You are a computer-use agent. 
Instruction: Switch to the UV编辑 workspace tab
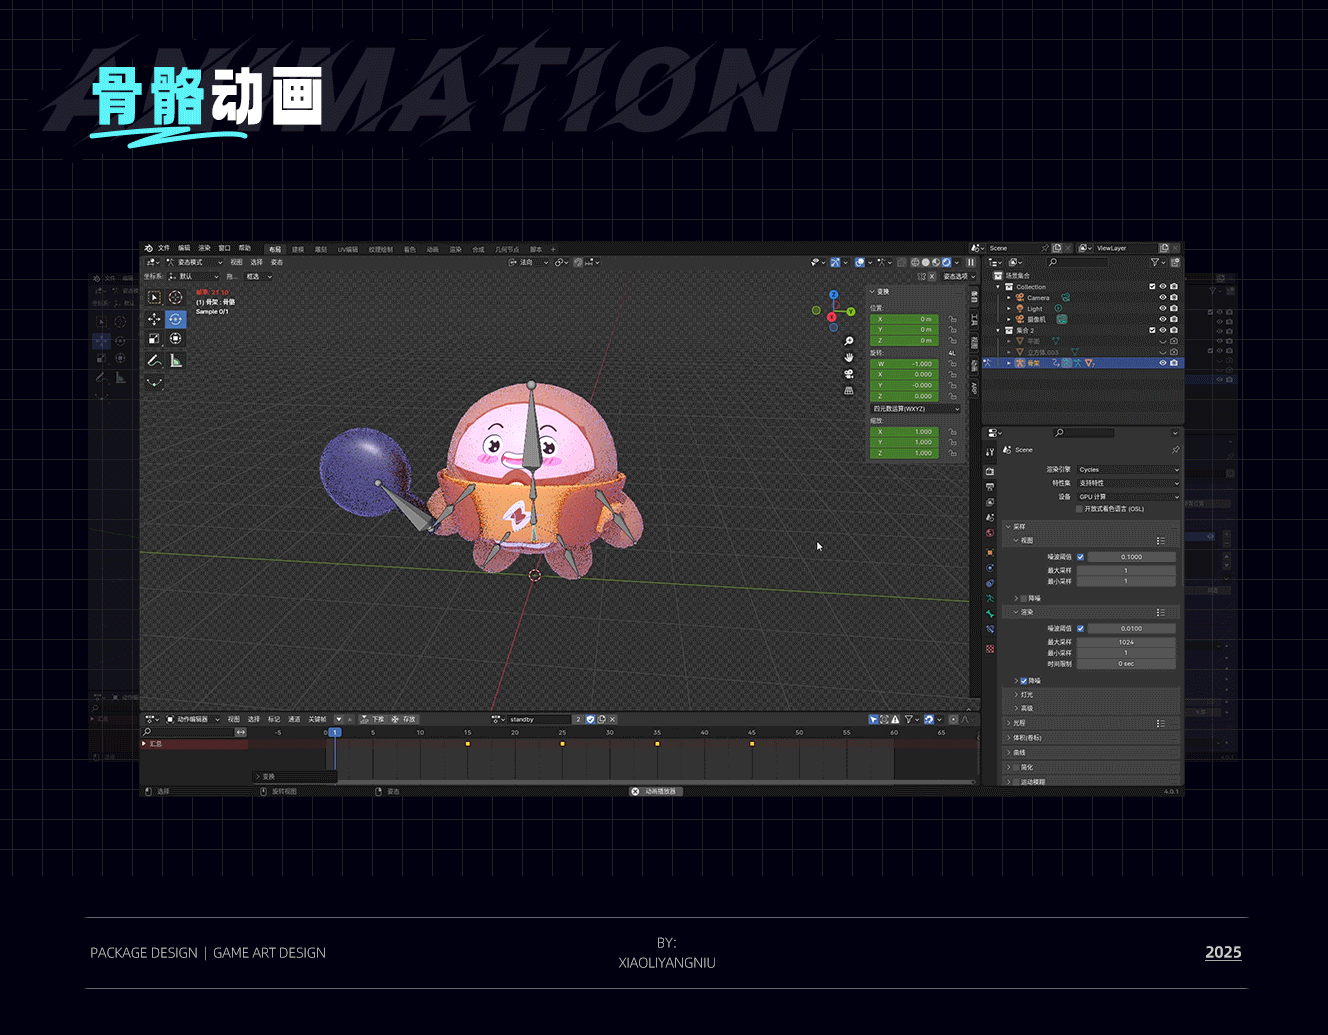(348, 250)
